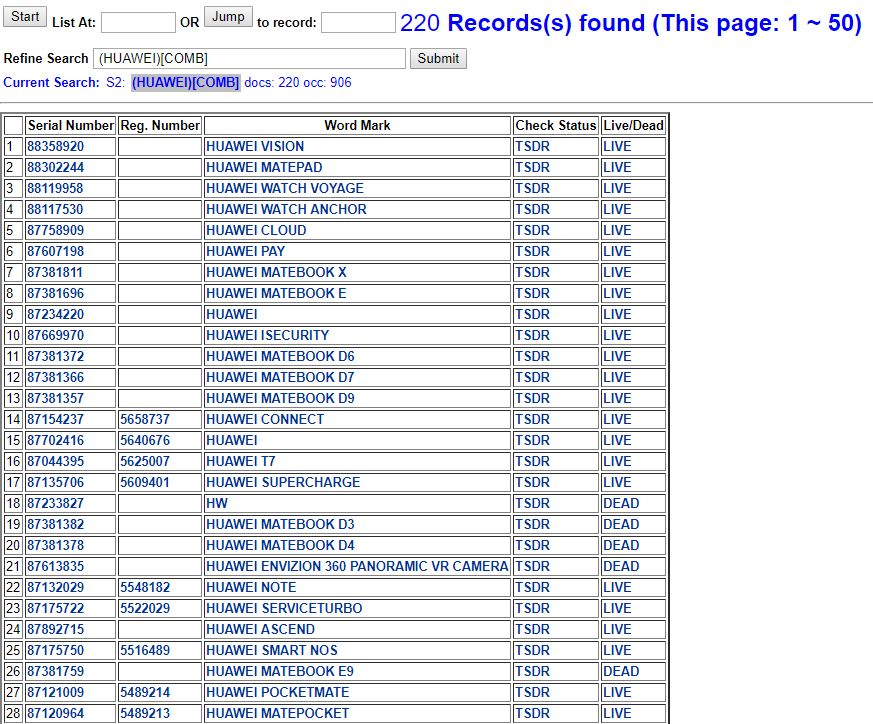Viewport: 873px width, 724px height.
Task: Click DEAD link for HUAWEI MATEBOOK D4
Action: click(621, 546)
